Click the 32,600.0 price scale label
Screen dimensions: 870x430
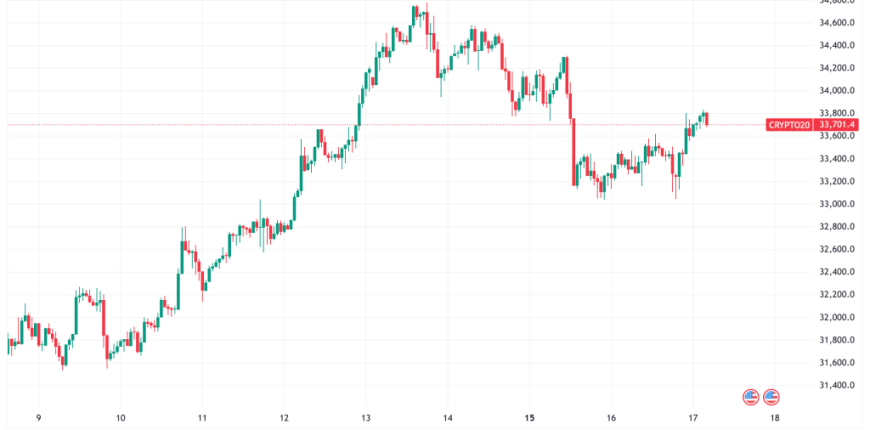[x=838, y=250]
